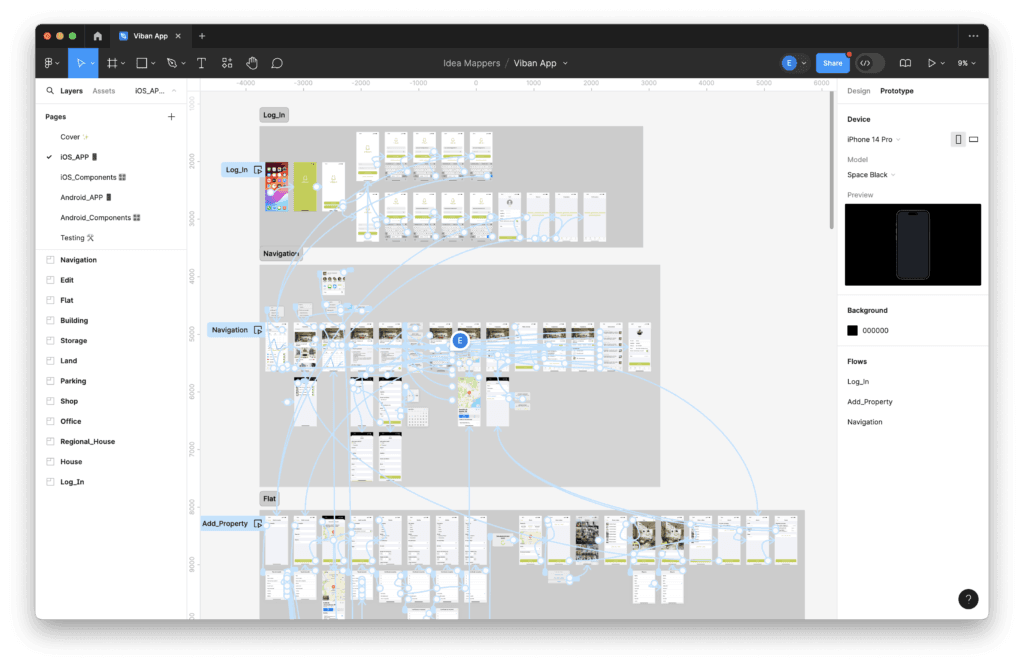Switch to the Layers tab

click(71, 91)
